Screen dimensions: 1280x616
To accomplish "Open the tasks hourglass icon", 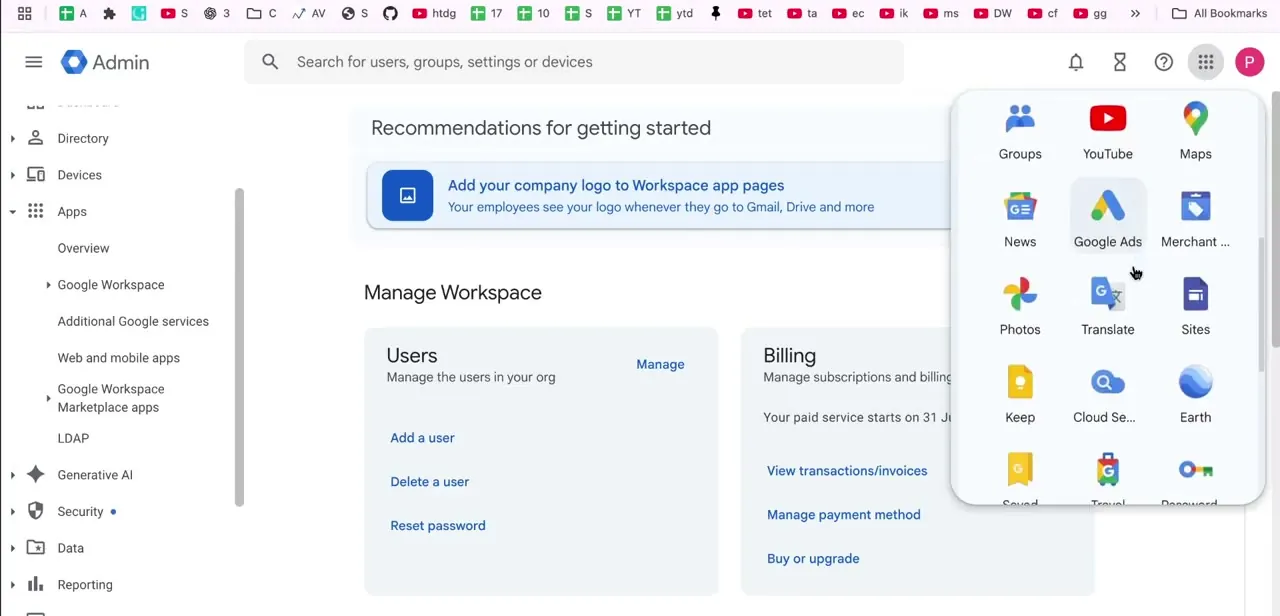I will click(x=1120, y=62).
